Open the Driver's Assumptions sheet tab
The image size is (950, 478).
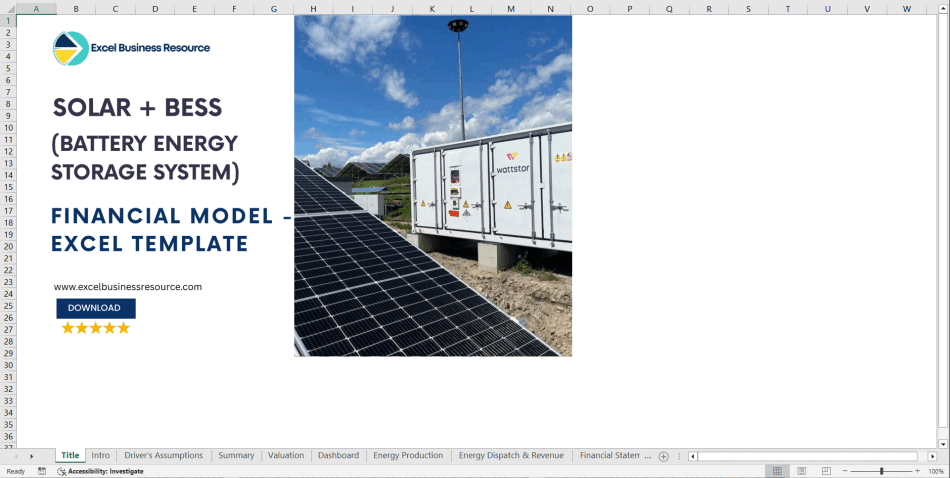coord(163,456)
